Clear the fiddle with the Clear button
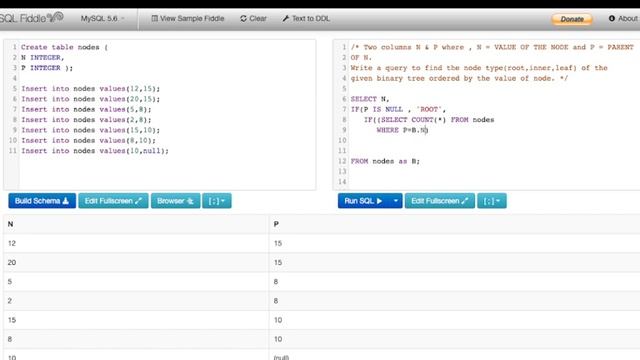Screen dimensions: 640x360 pos(253,19)
